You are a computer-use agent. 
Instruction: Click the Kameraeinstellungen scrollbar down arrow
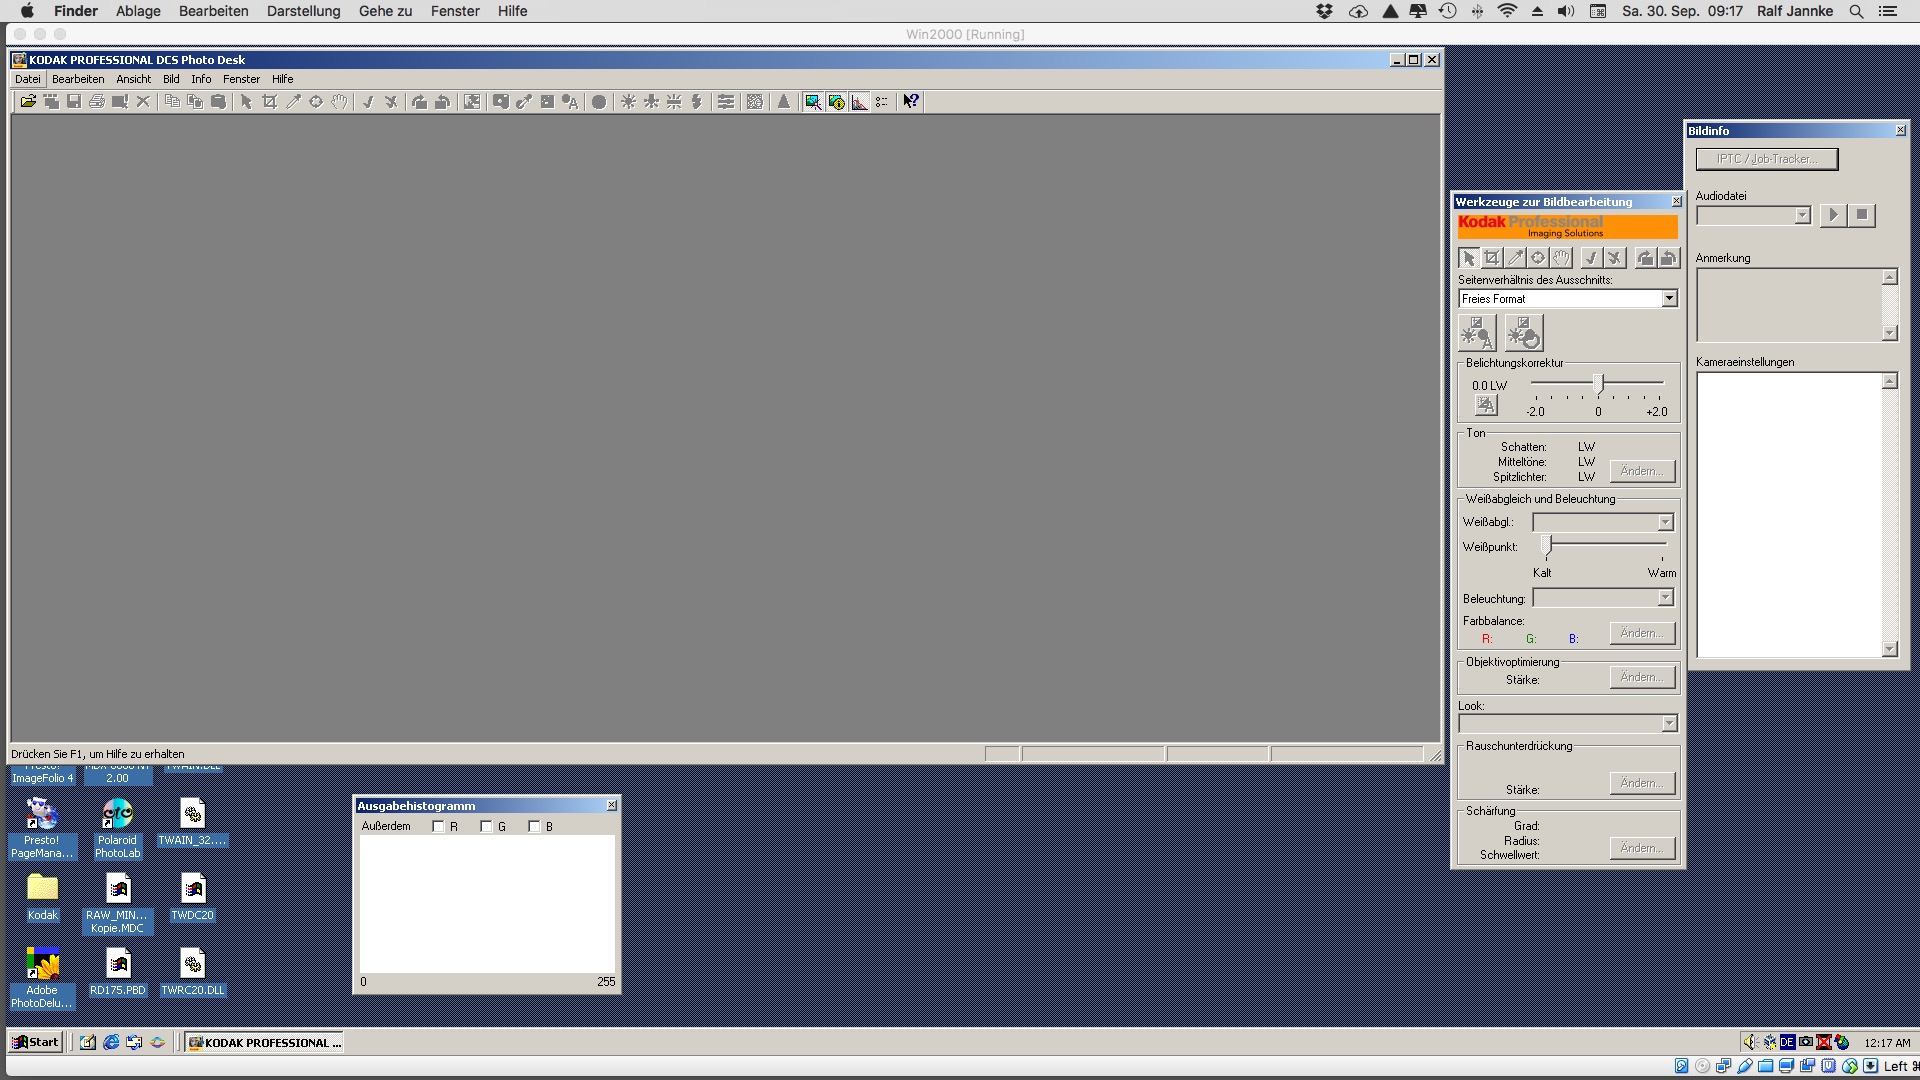1889,649
